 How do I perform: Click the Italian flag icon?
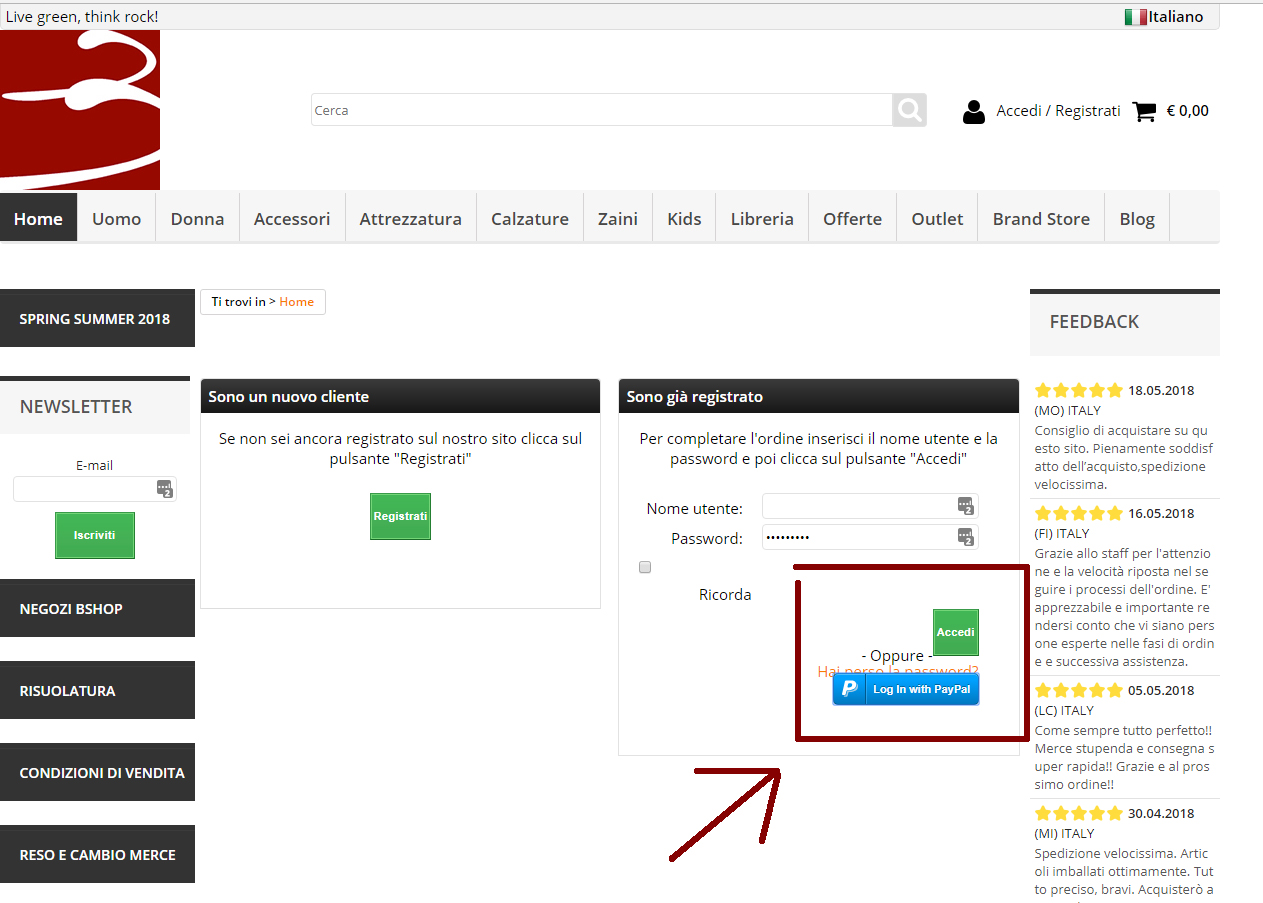(x=1135, y=17)
